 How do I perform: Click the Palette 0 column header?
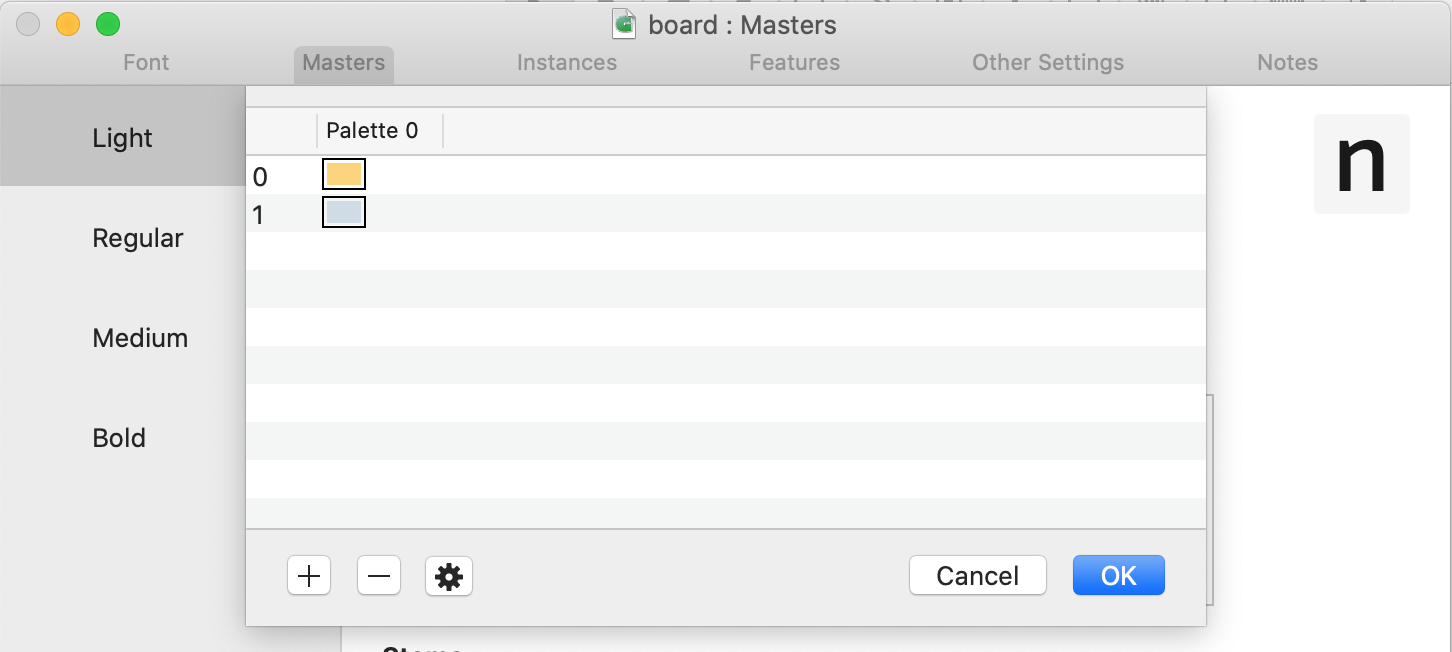pyautogui.click(x=373, y=131)
